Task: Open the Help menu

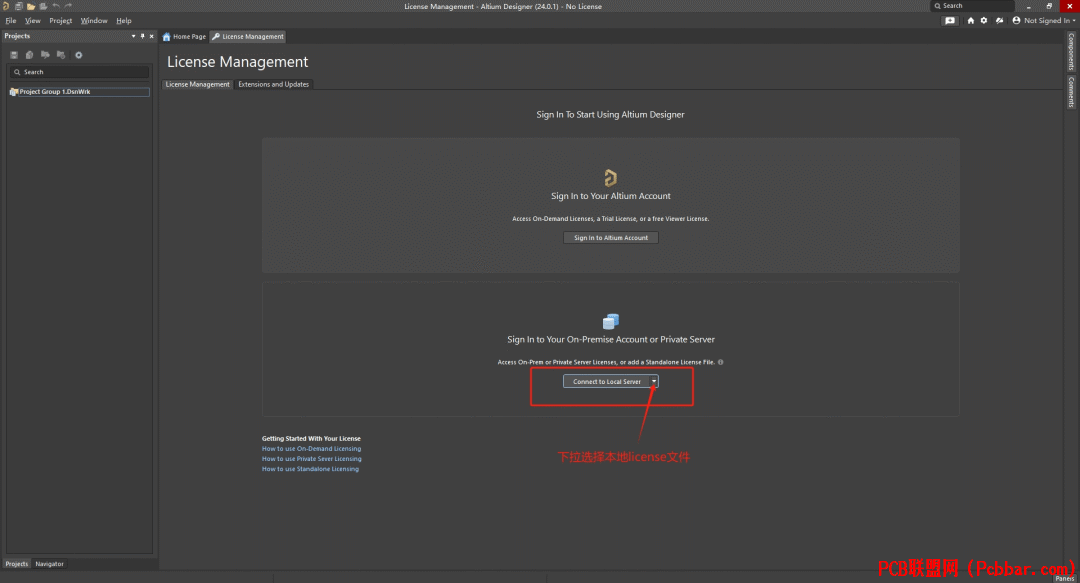Action: (x=124, y=21)
